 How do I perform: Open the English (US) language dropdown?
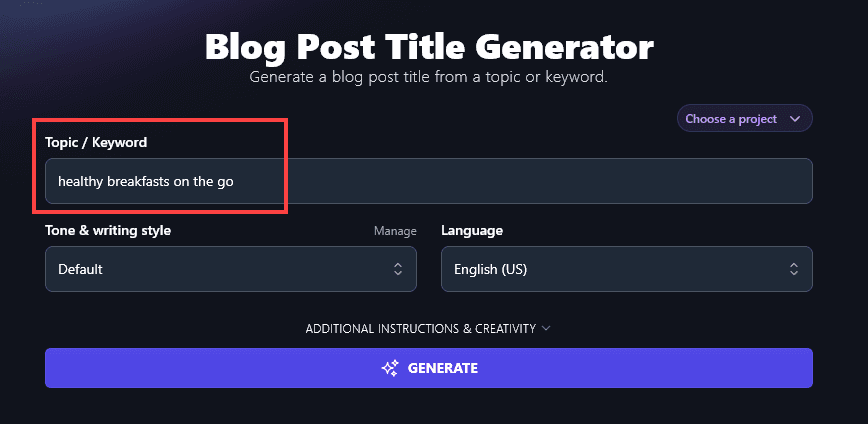626,269
